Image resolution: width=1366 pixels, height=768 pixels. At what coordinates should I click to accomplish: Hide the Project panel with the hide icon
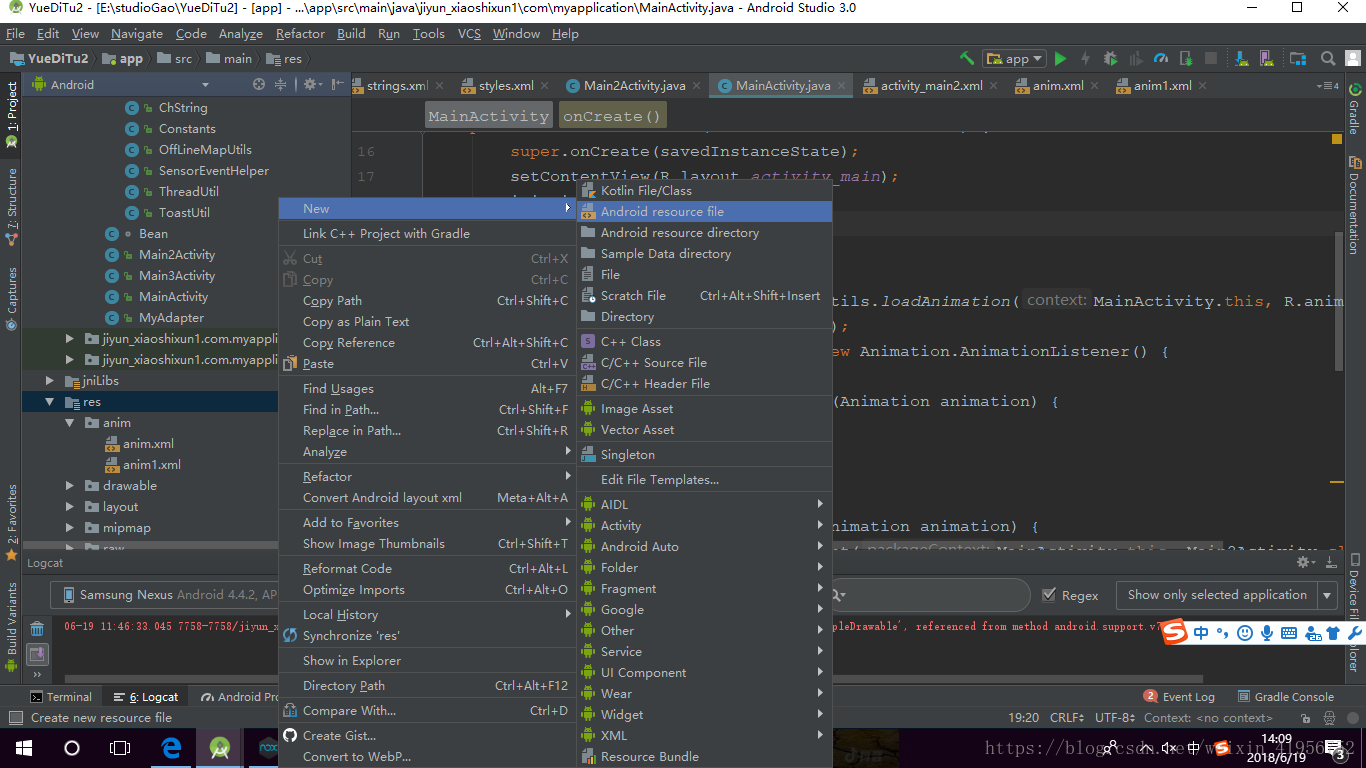[338, 85]
